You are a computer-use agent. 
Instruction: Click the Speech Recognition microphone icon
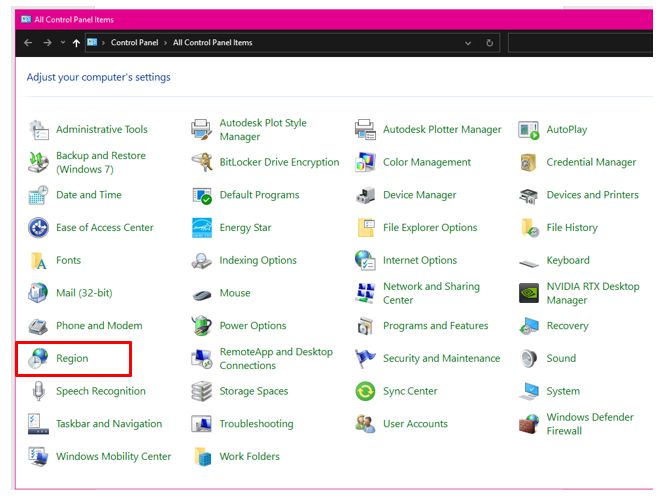(x=39, y=391)
